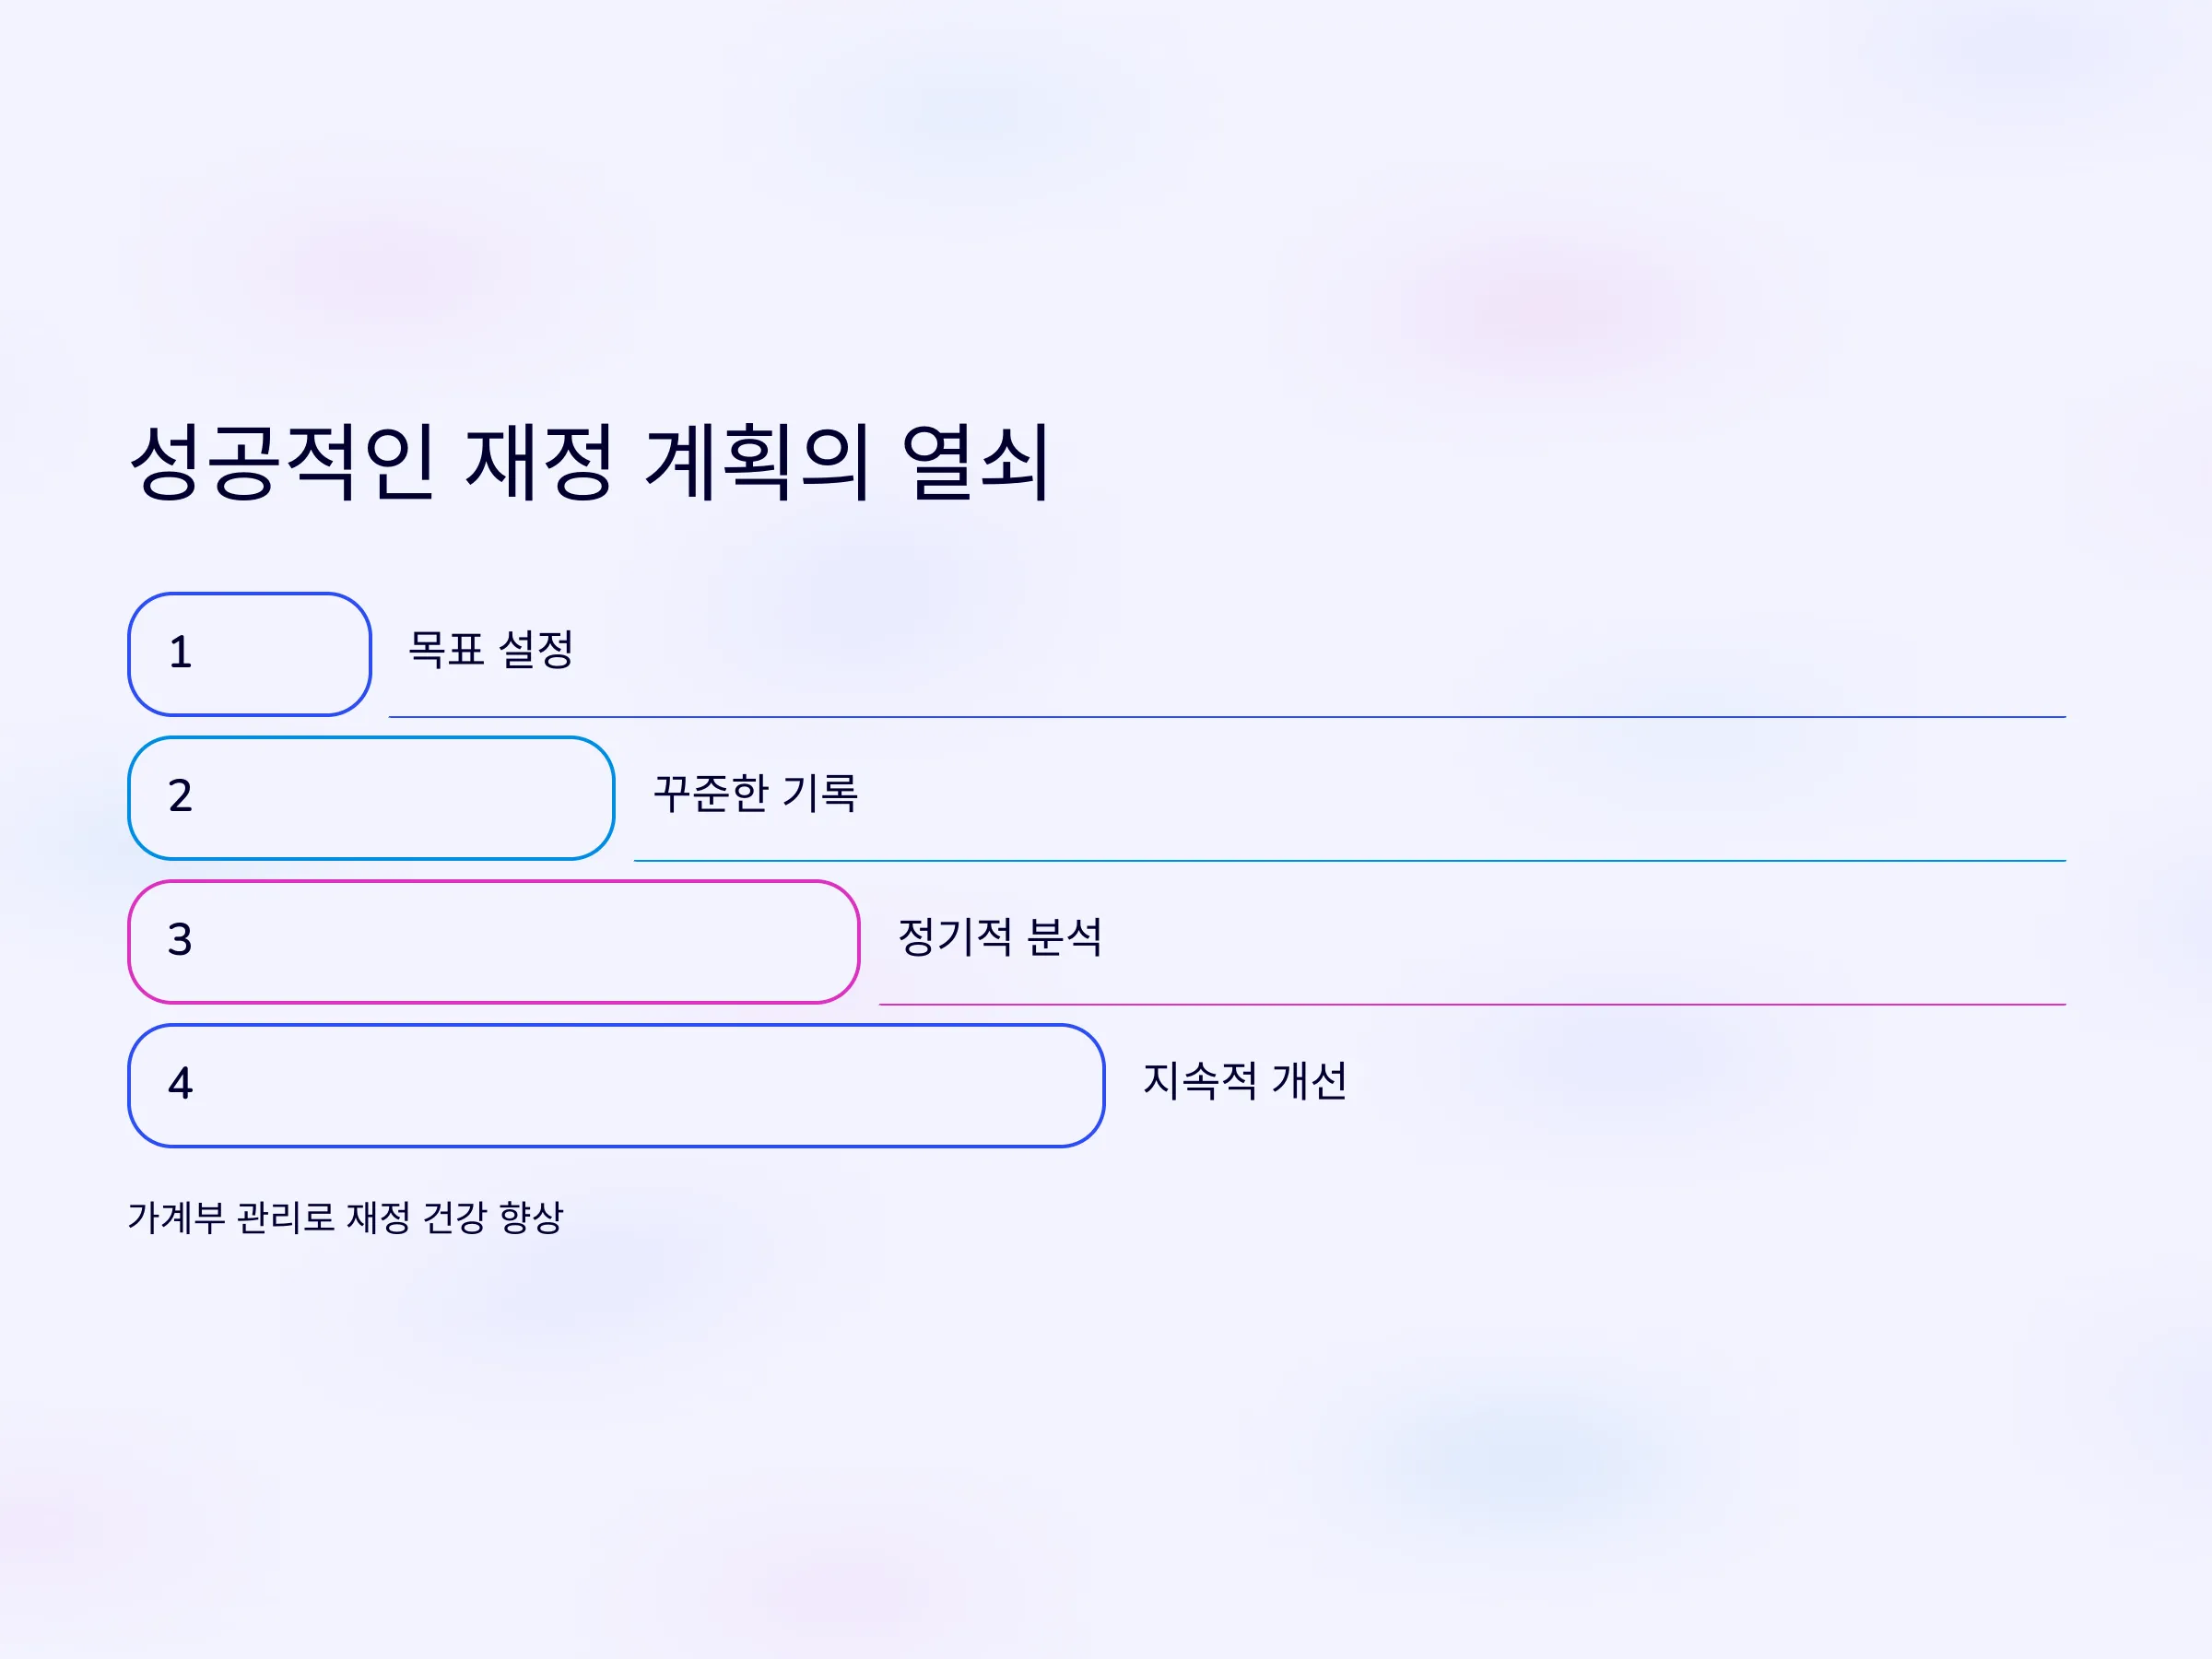This screenshot has height=1659, width=2212.
Task: Click the number 2 inside the second box
Action: (180, 796)
